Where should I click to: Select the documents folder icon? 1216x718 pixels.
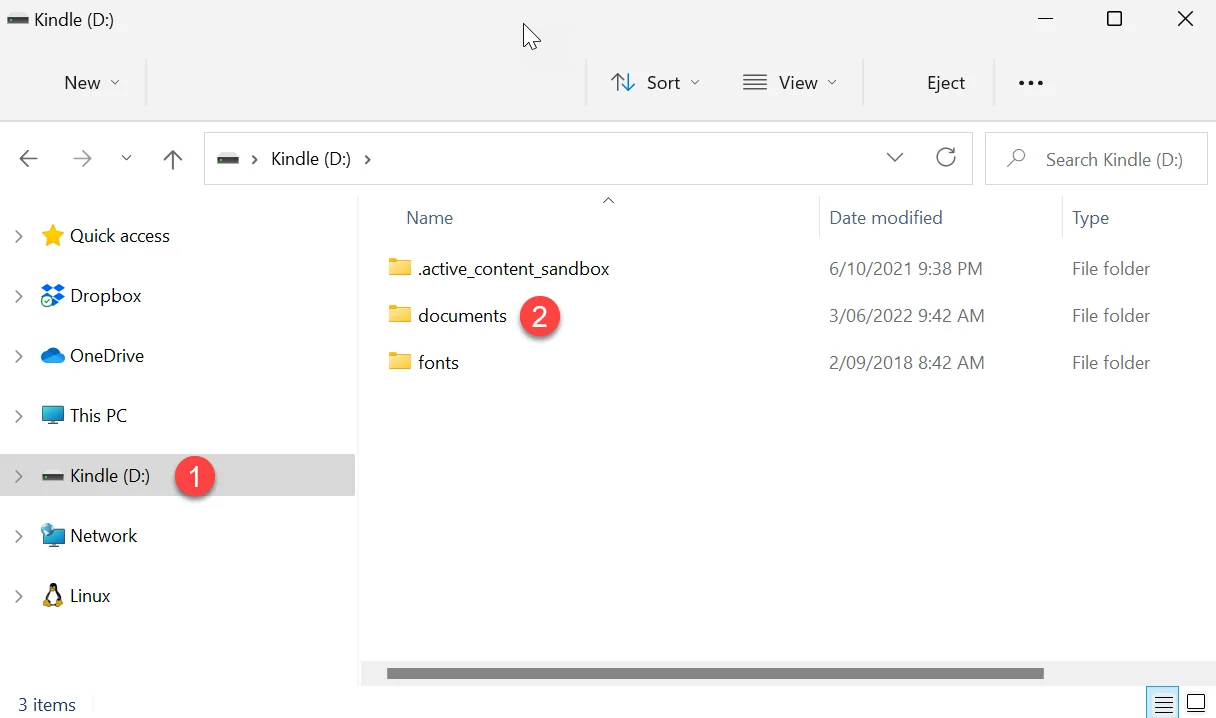point(400,315)
